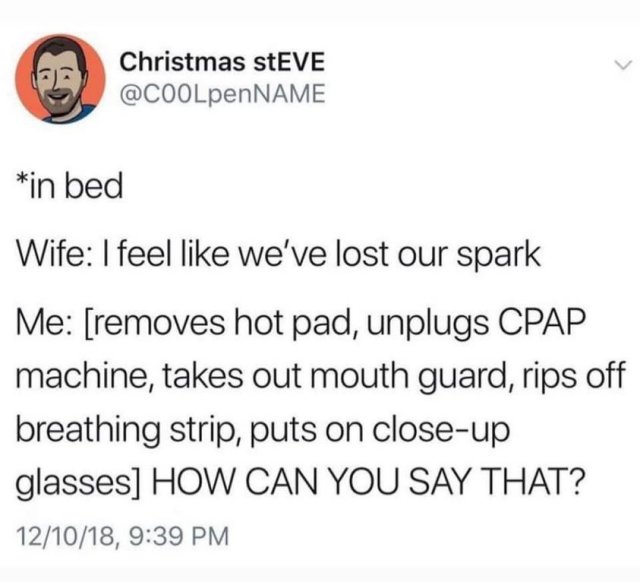The height and width of the screenshot is (582, 640).
Task: Click the text "HOW CAN YOU SAY THAT?"
Action: [x=367, y=480]
